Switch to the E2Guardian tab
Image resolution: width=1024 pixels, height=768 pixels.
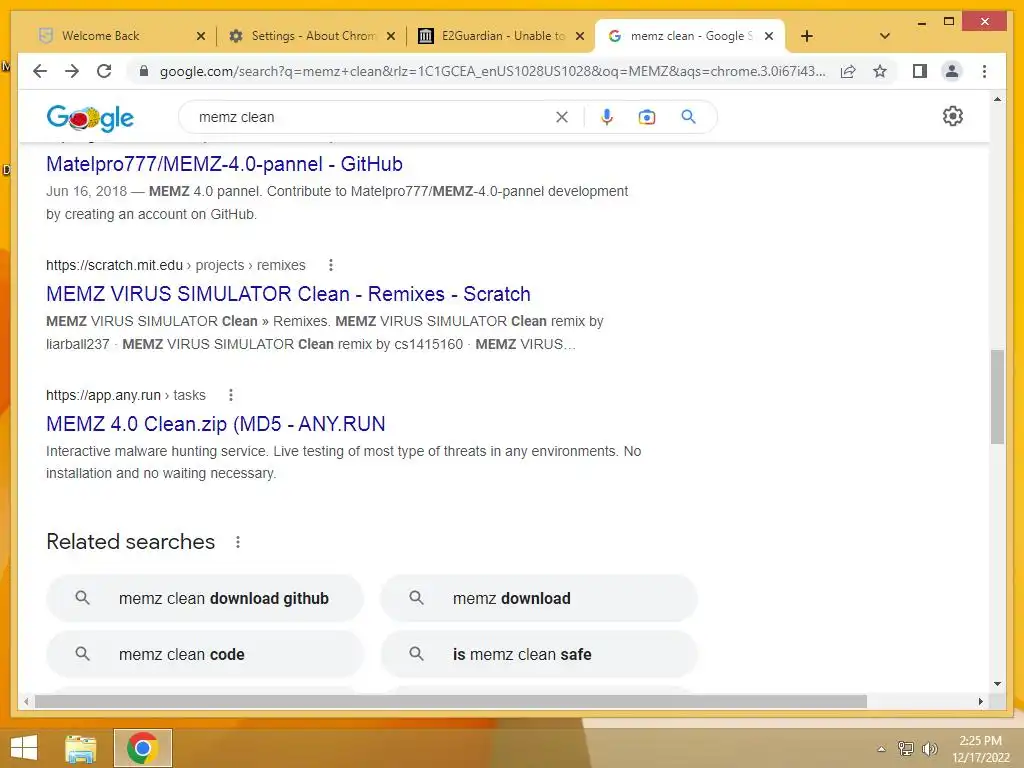click(500, 36)
